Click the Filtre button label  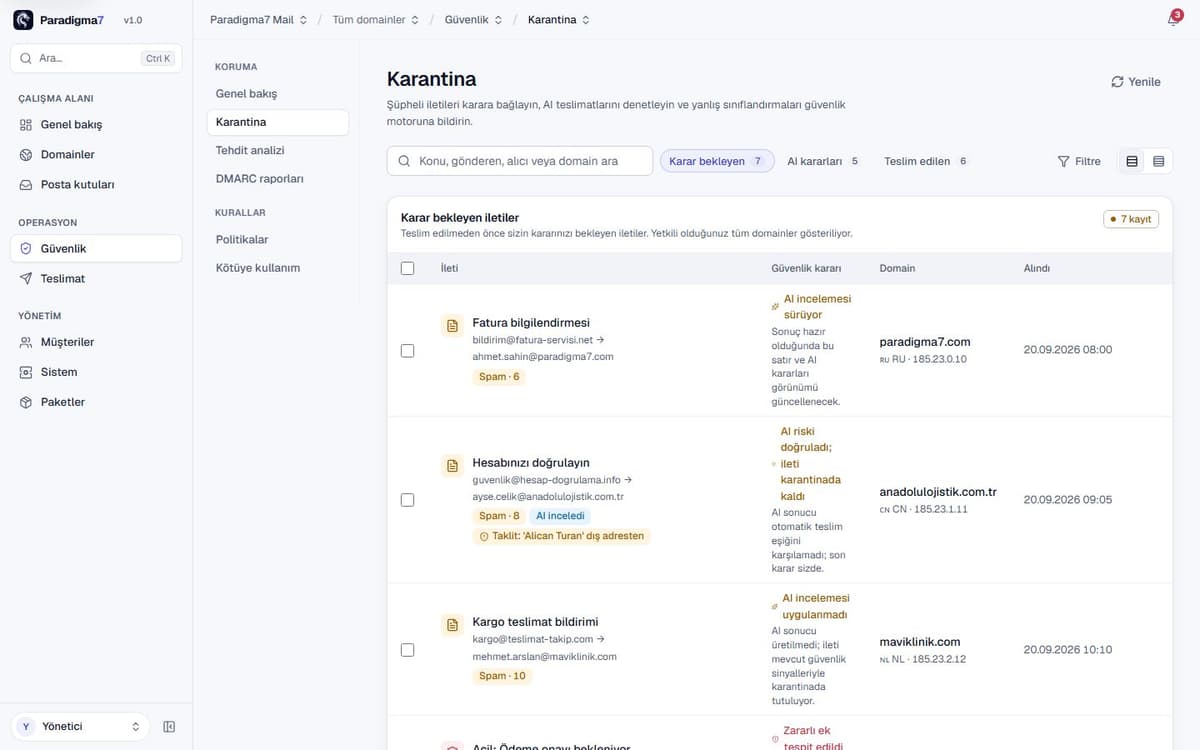tap(1088, 161)
